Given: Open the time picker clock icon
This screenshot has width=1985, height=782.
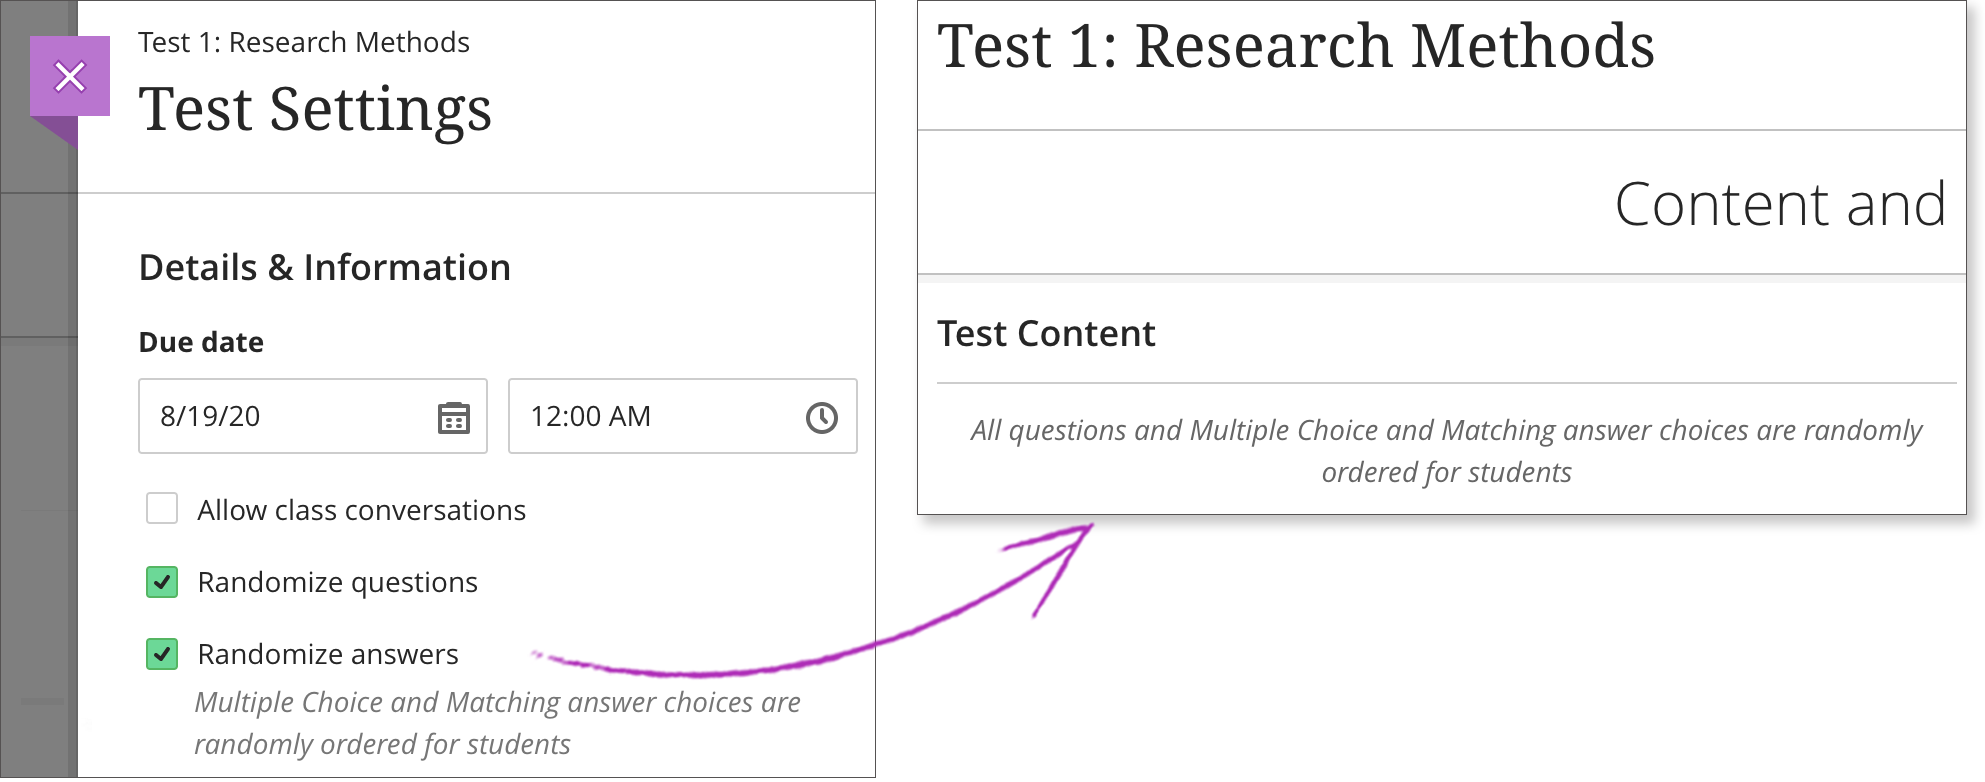Looking at the screenshot, I should [822, 417].
